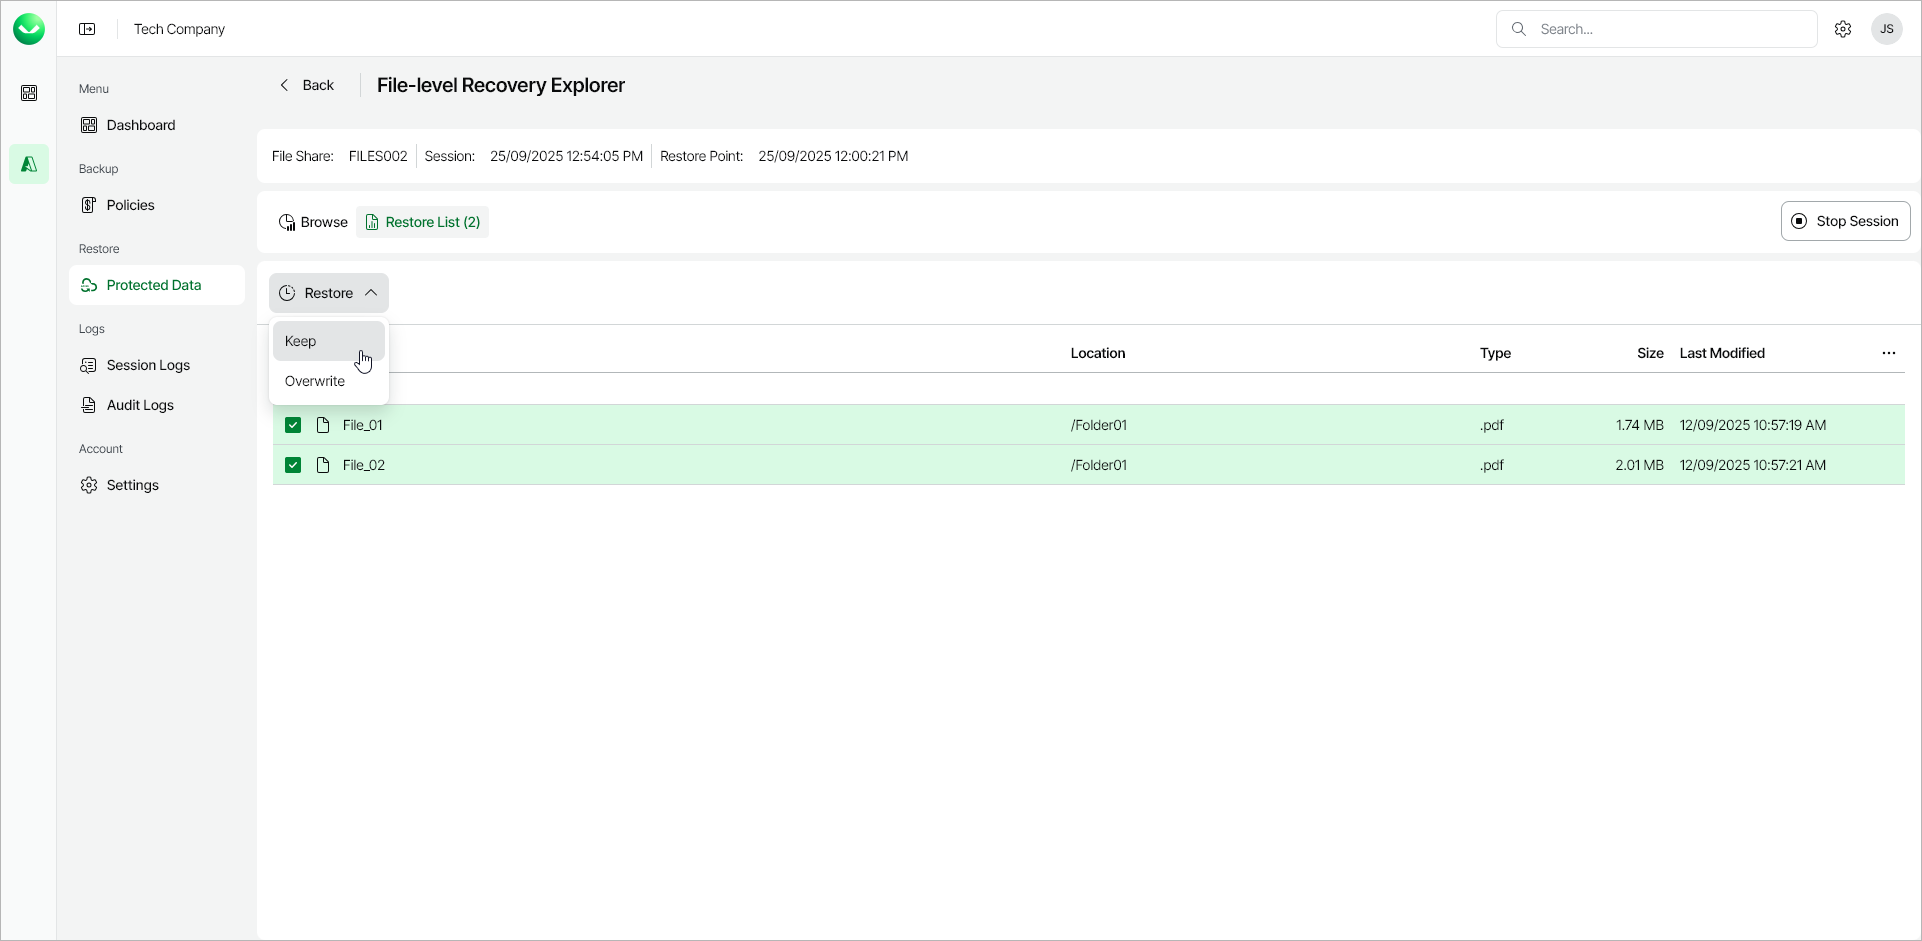Click the sidebar collapse panel icon
Screen dimensions: 1922x941
click(x=87, y=29)
